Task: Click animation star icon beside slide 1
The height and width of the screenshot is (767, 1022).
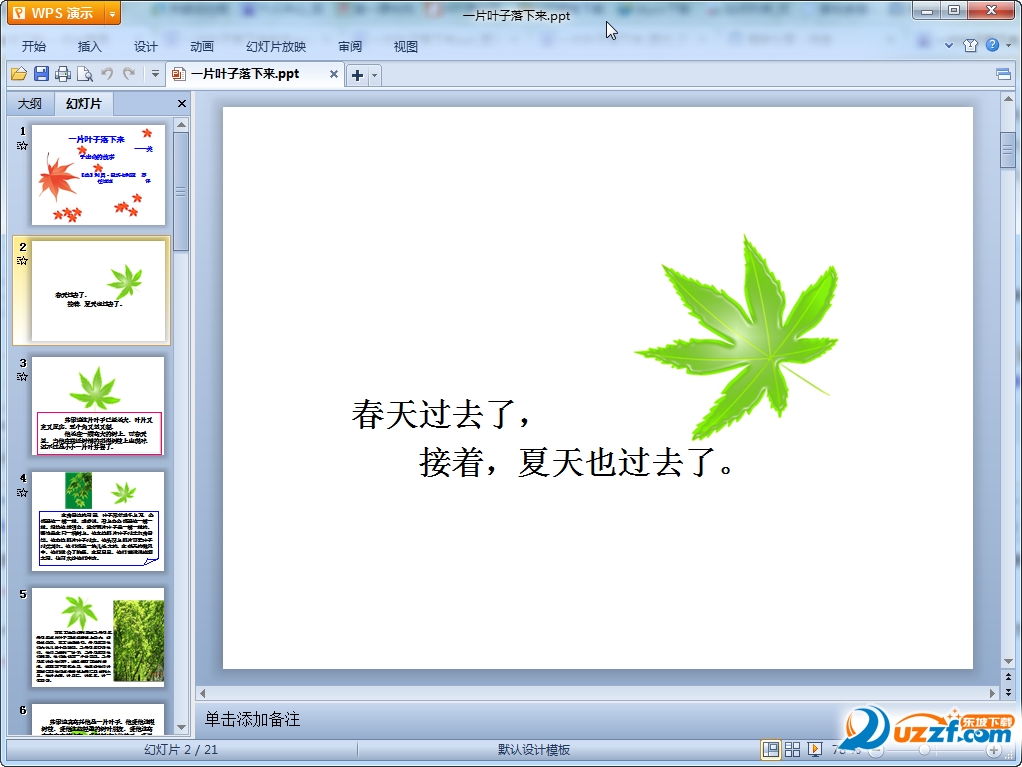Action: pyautogui.click(x=22, y=145)
